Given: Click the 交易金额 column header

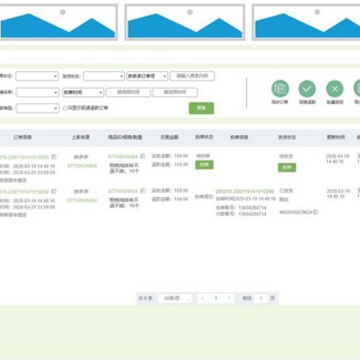Looking at the screenshot, I should [x=170, y=137].
